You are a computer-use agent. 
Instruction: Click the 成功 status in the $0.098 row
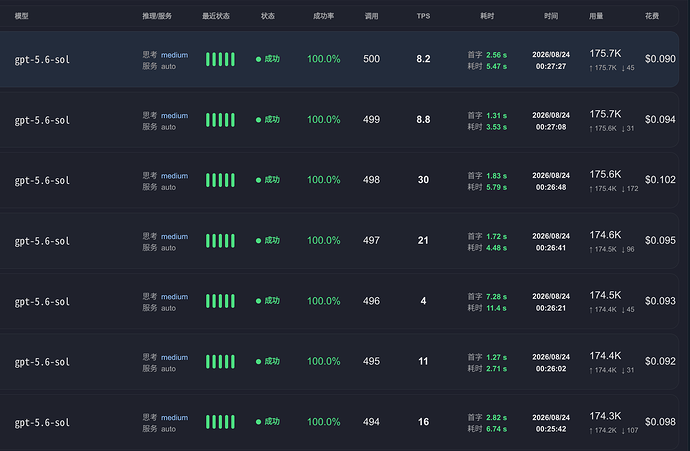click(x=268, y=422)
